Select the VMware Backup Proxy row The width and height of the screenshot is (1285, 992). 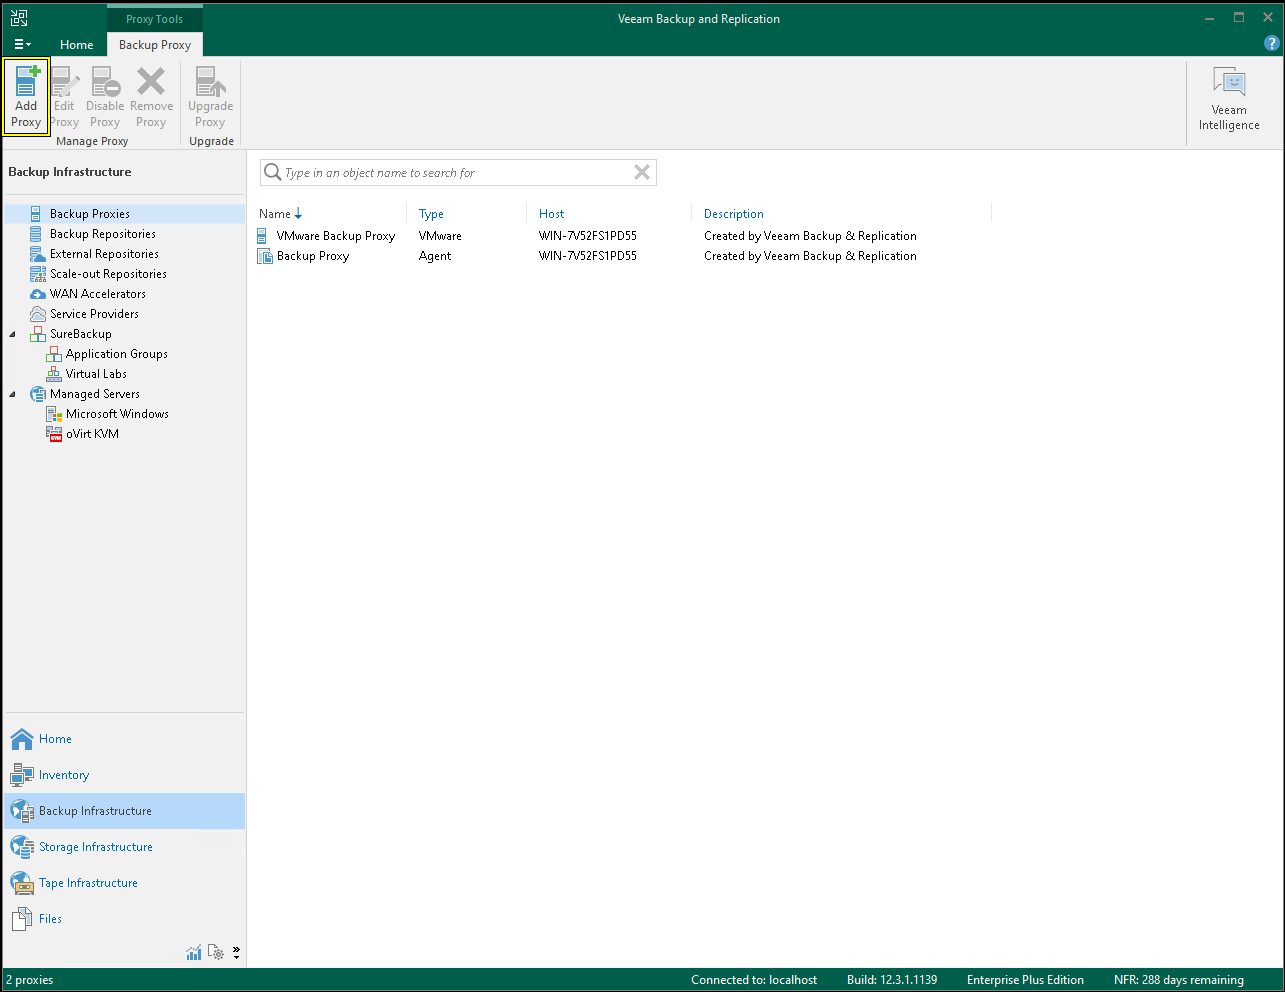(x=335, y=236)
